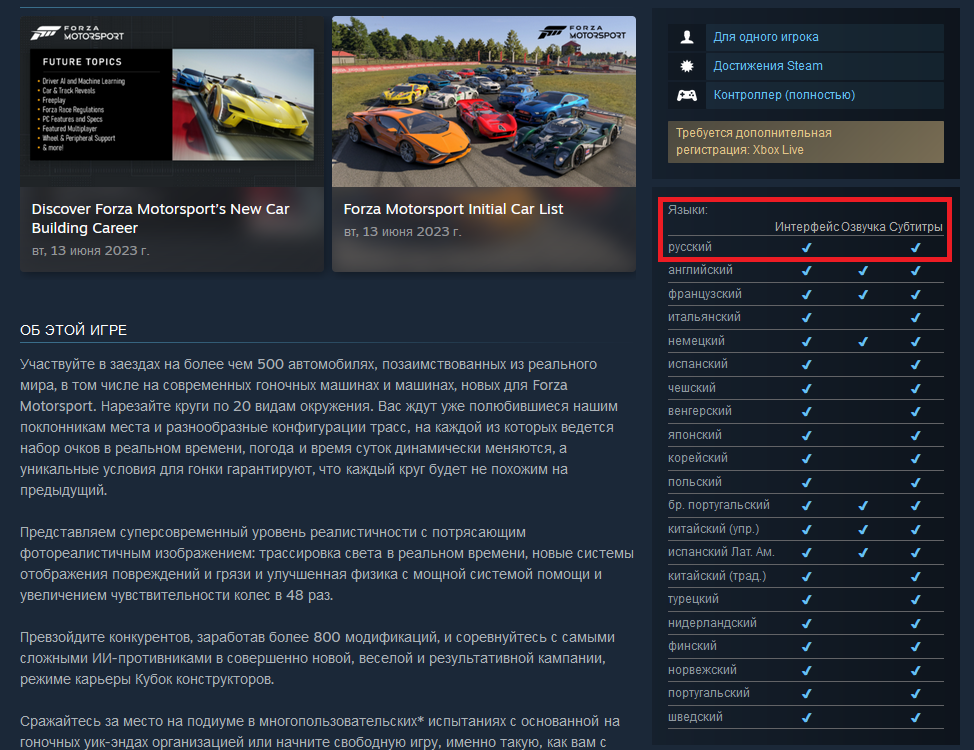
Task: Click the Озвучка checkmark for китайский (упр.)
Action: coord(863,529)
